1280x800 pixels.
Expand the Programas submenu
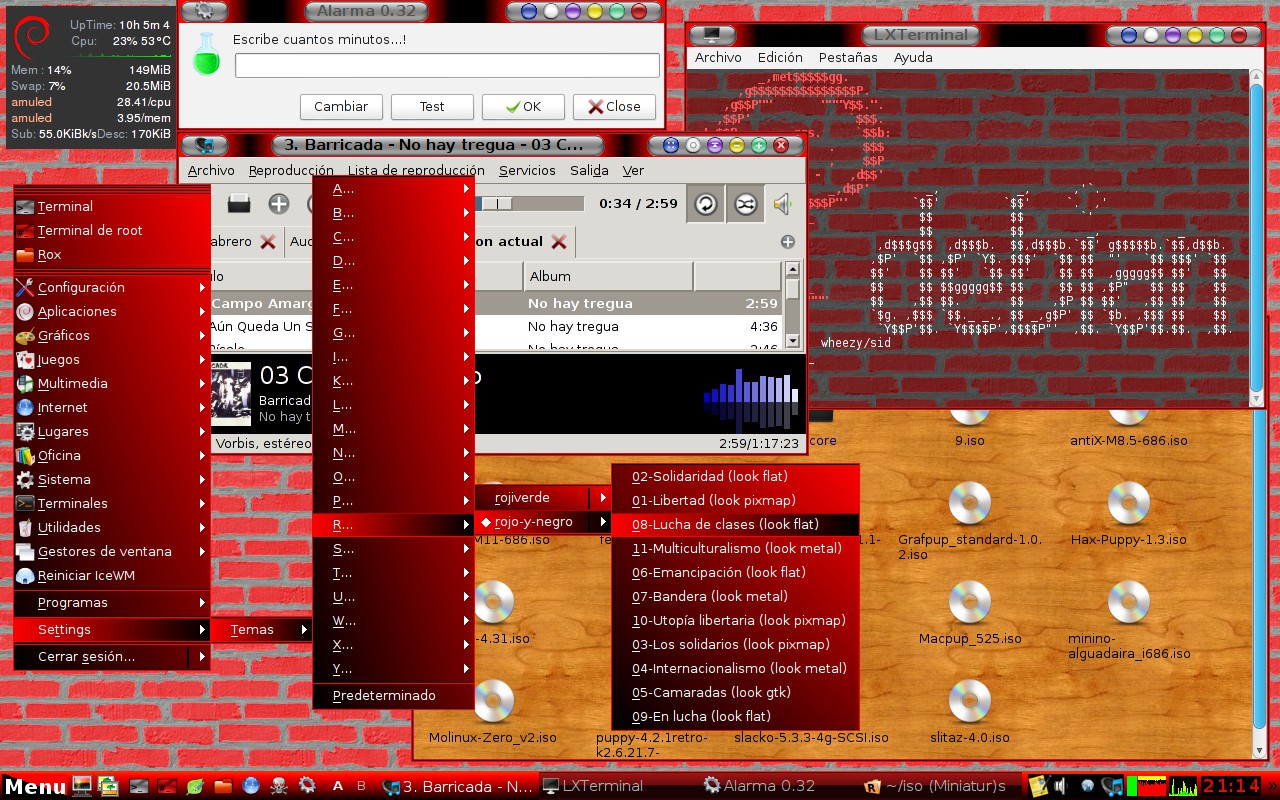coord(111,603)
